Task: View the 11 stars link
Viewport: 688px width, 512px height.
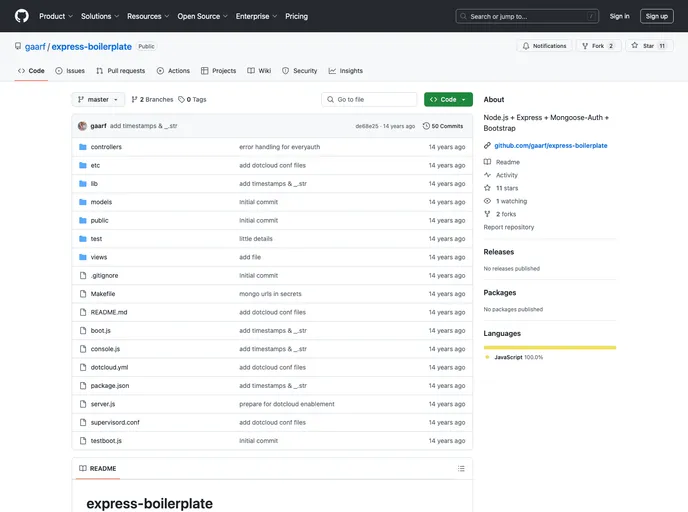Action: 507,188
